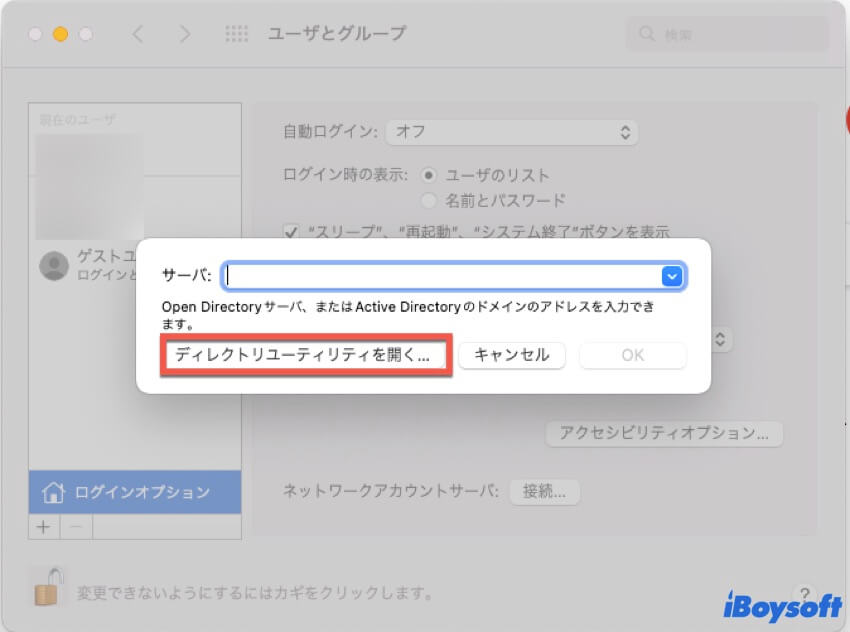Image resolution: width=850 pixels, height=632 pixels.
Task: Expand the サーバ field dropdown arrow
Action: [671, 276]
